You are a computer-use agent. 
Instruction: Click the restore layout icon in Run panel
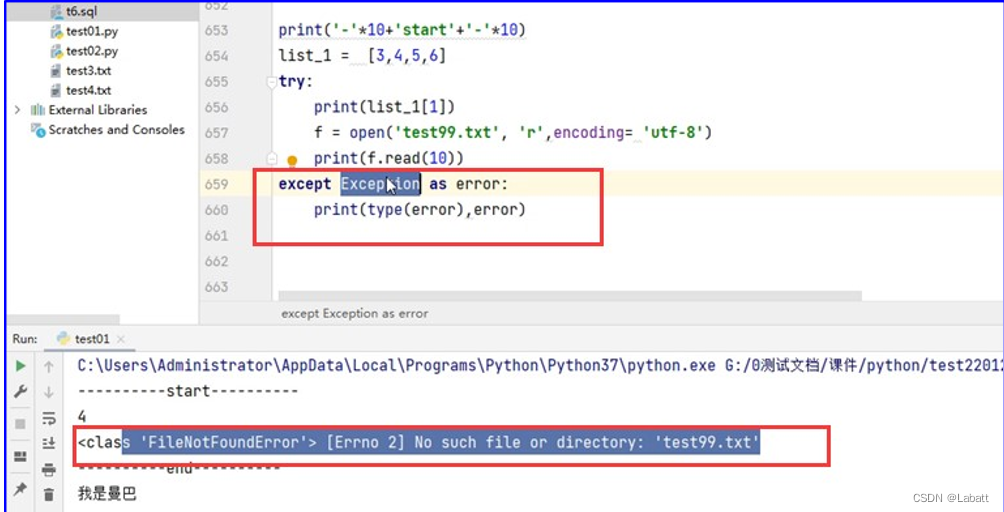(20, 456)
